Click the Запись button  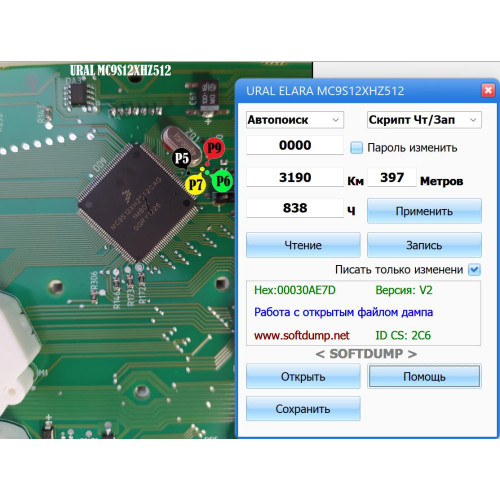tap(424, 245)
